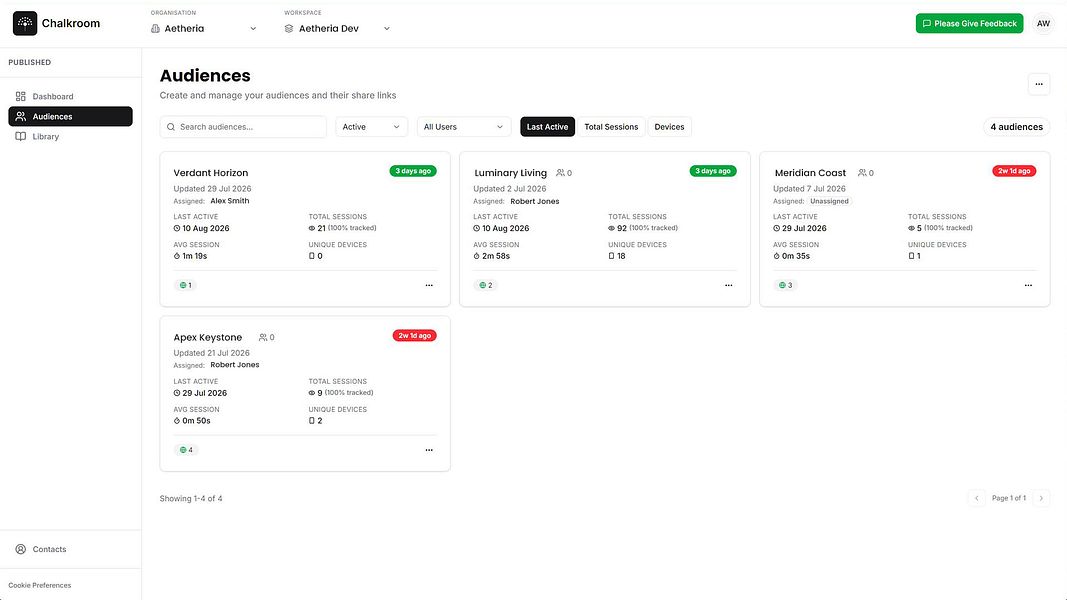Image resolution: width=1067 pixels, height=600 pixels.
Task: Open the Apex Keystone card more options
Action: 429,450
